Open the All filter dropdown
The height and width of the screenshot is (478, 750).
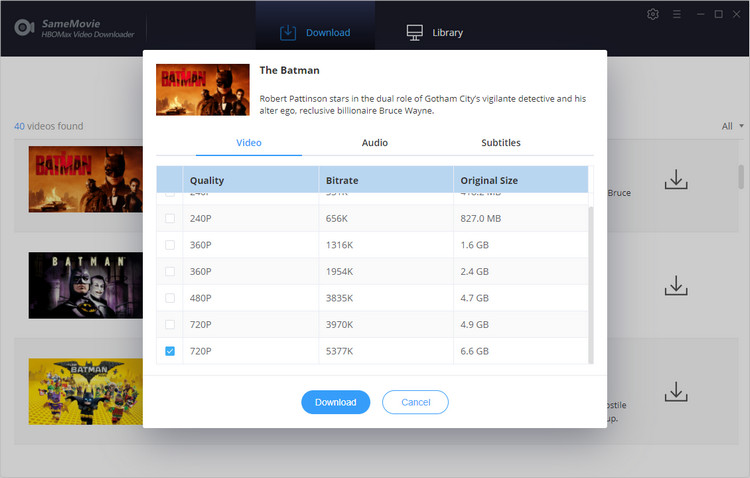tap(732, 126)
